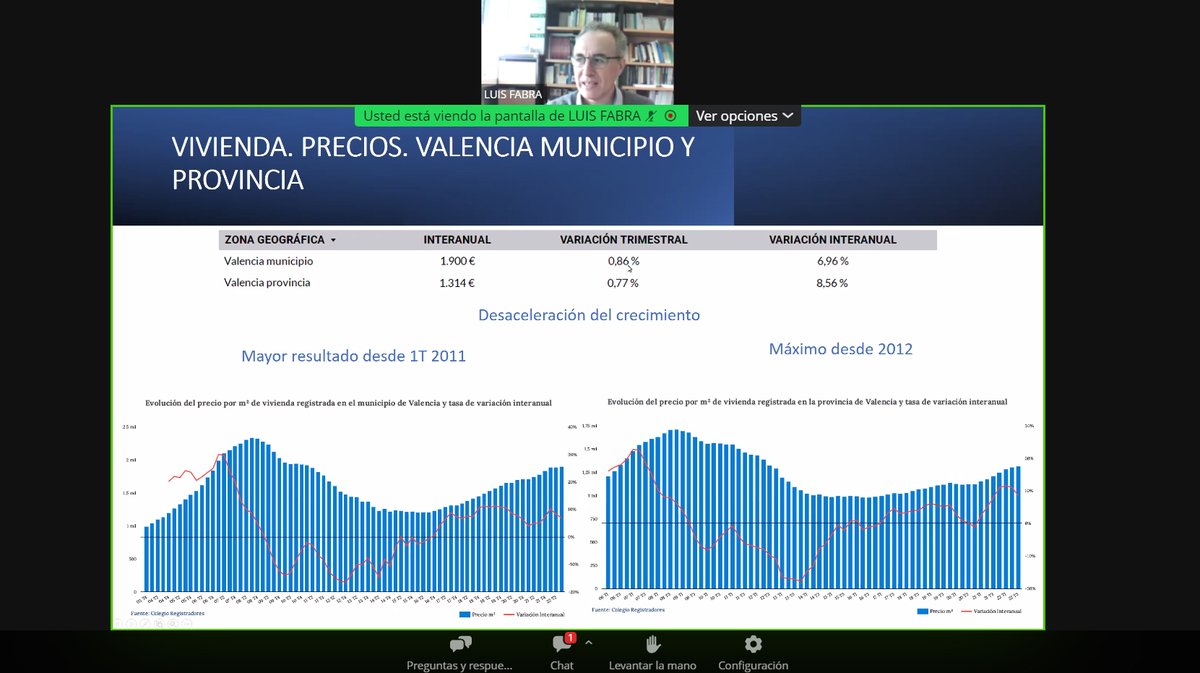Viewport: 1200px width, 673px height.
Task: Click the Desaceleración del crecimiento text
Action: point(589,315)
